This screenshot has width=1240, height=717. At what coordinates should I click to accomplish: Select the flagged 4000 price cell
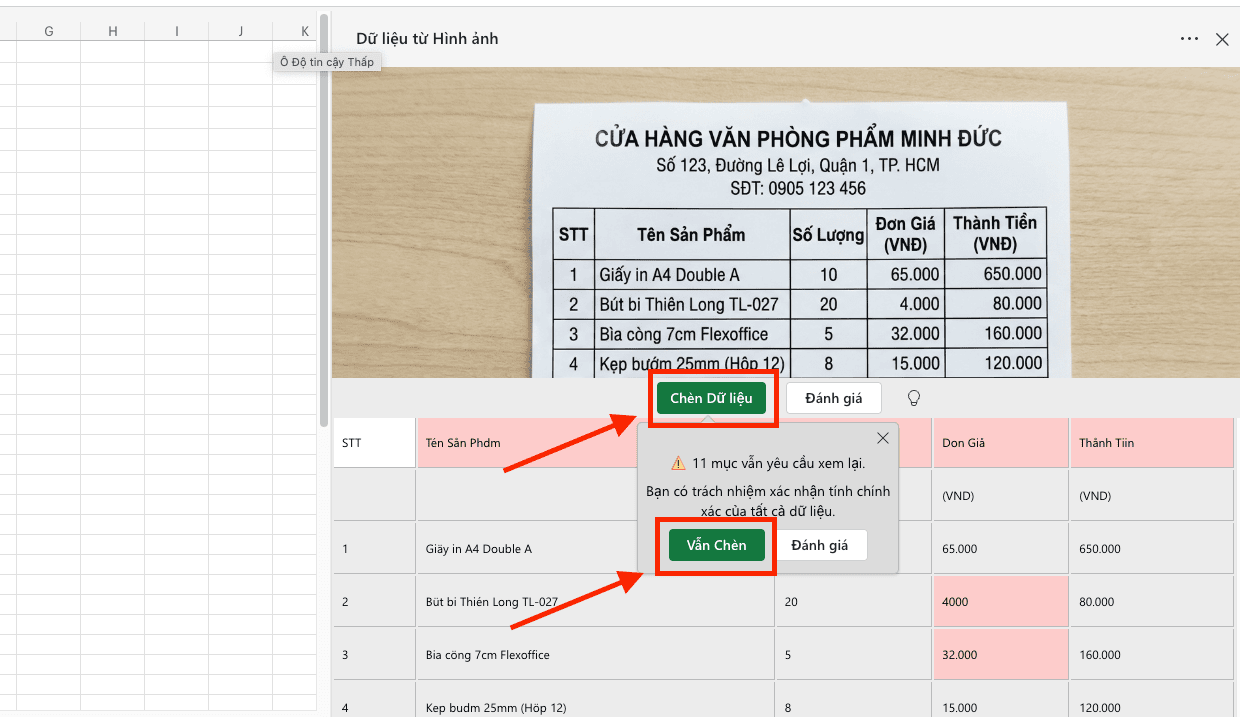tap(1000, 601)
